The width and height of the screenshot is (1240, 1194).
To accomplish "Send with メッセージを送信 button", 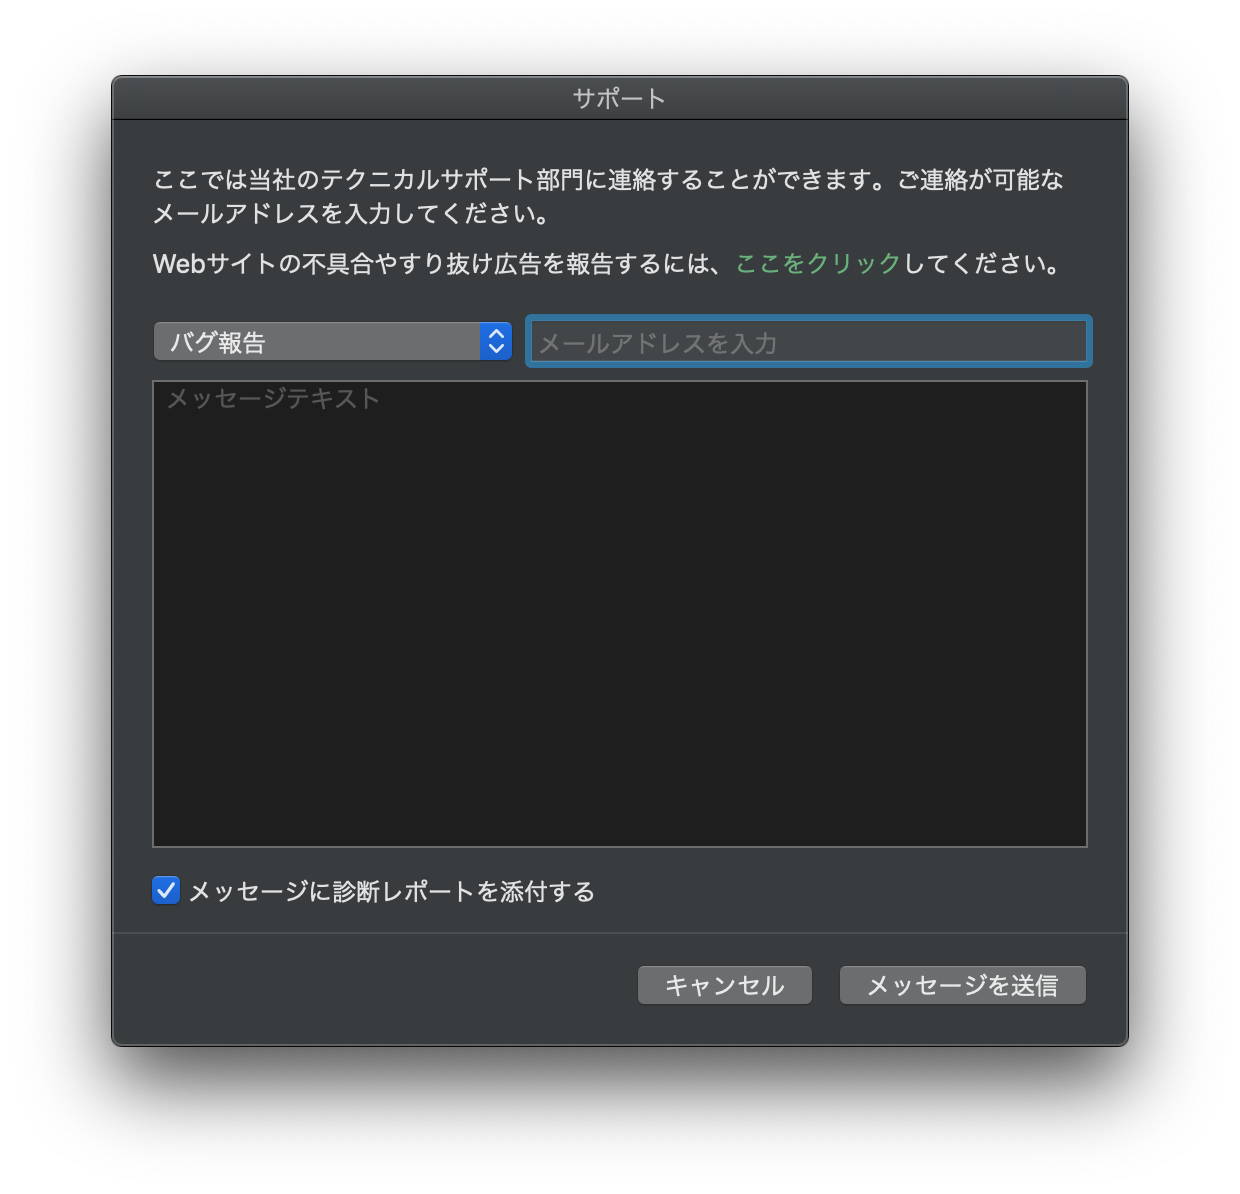I will [x=963, y=985].
